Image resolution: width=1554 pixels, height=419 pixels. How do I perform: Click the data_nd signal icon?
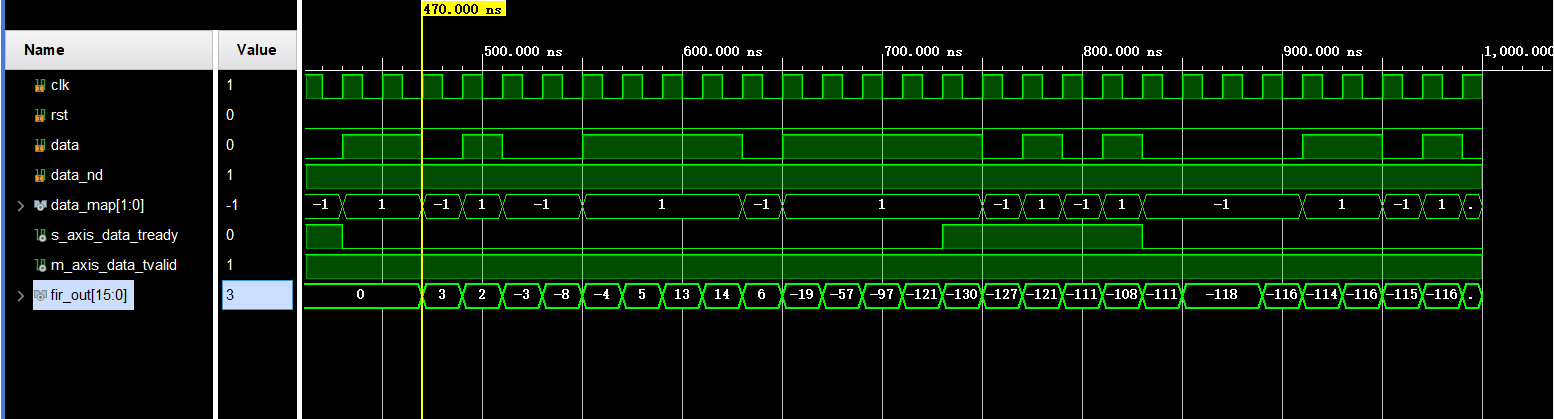pyautogui.click(x=40, y=176)
